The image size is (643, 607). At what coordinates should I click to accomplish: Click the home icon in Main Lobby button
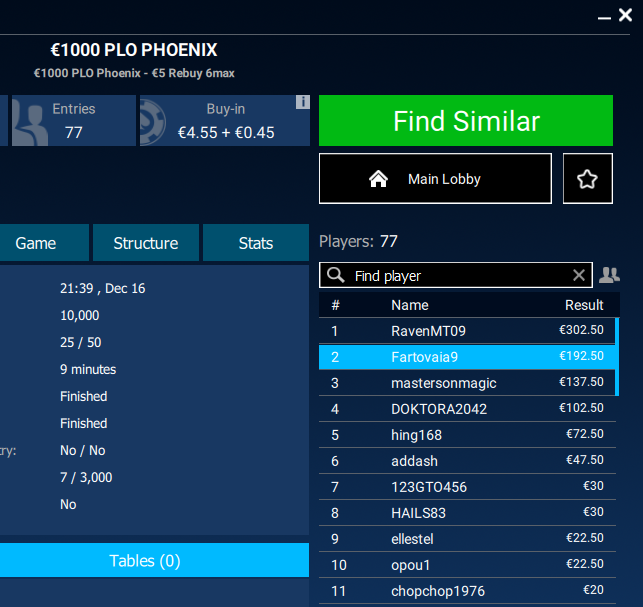coord(378,179)
